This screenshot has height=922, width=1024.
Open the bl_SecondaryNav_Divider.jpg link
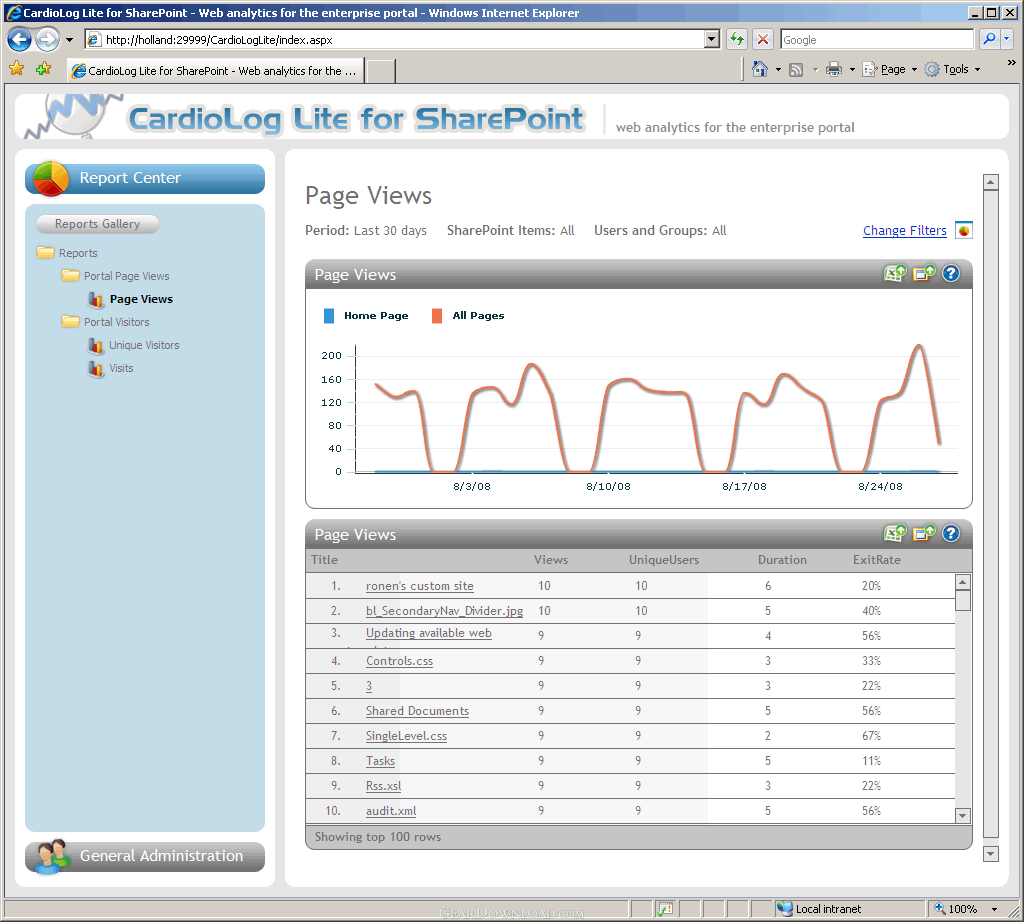[x=444, y=611]
